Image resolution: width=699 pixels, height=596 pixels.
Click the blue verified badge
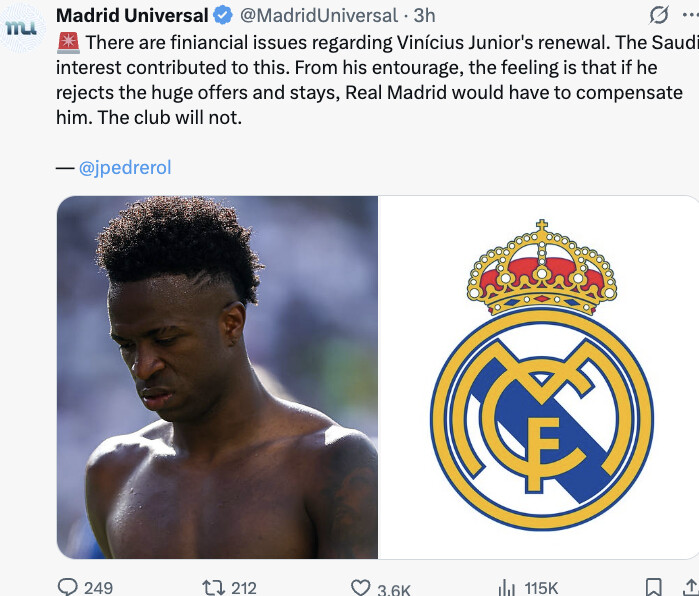point(223,16)
